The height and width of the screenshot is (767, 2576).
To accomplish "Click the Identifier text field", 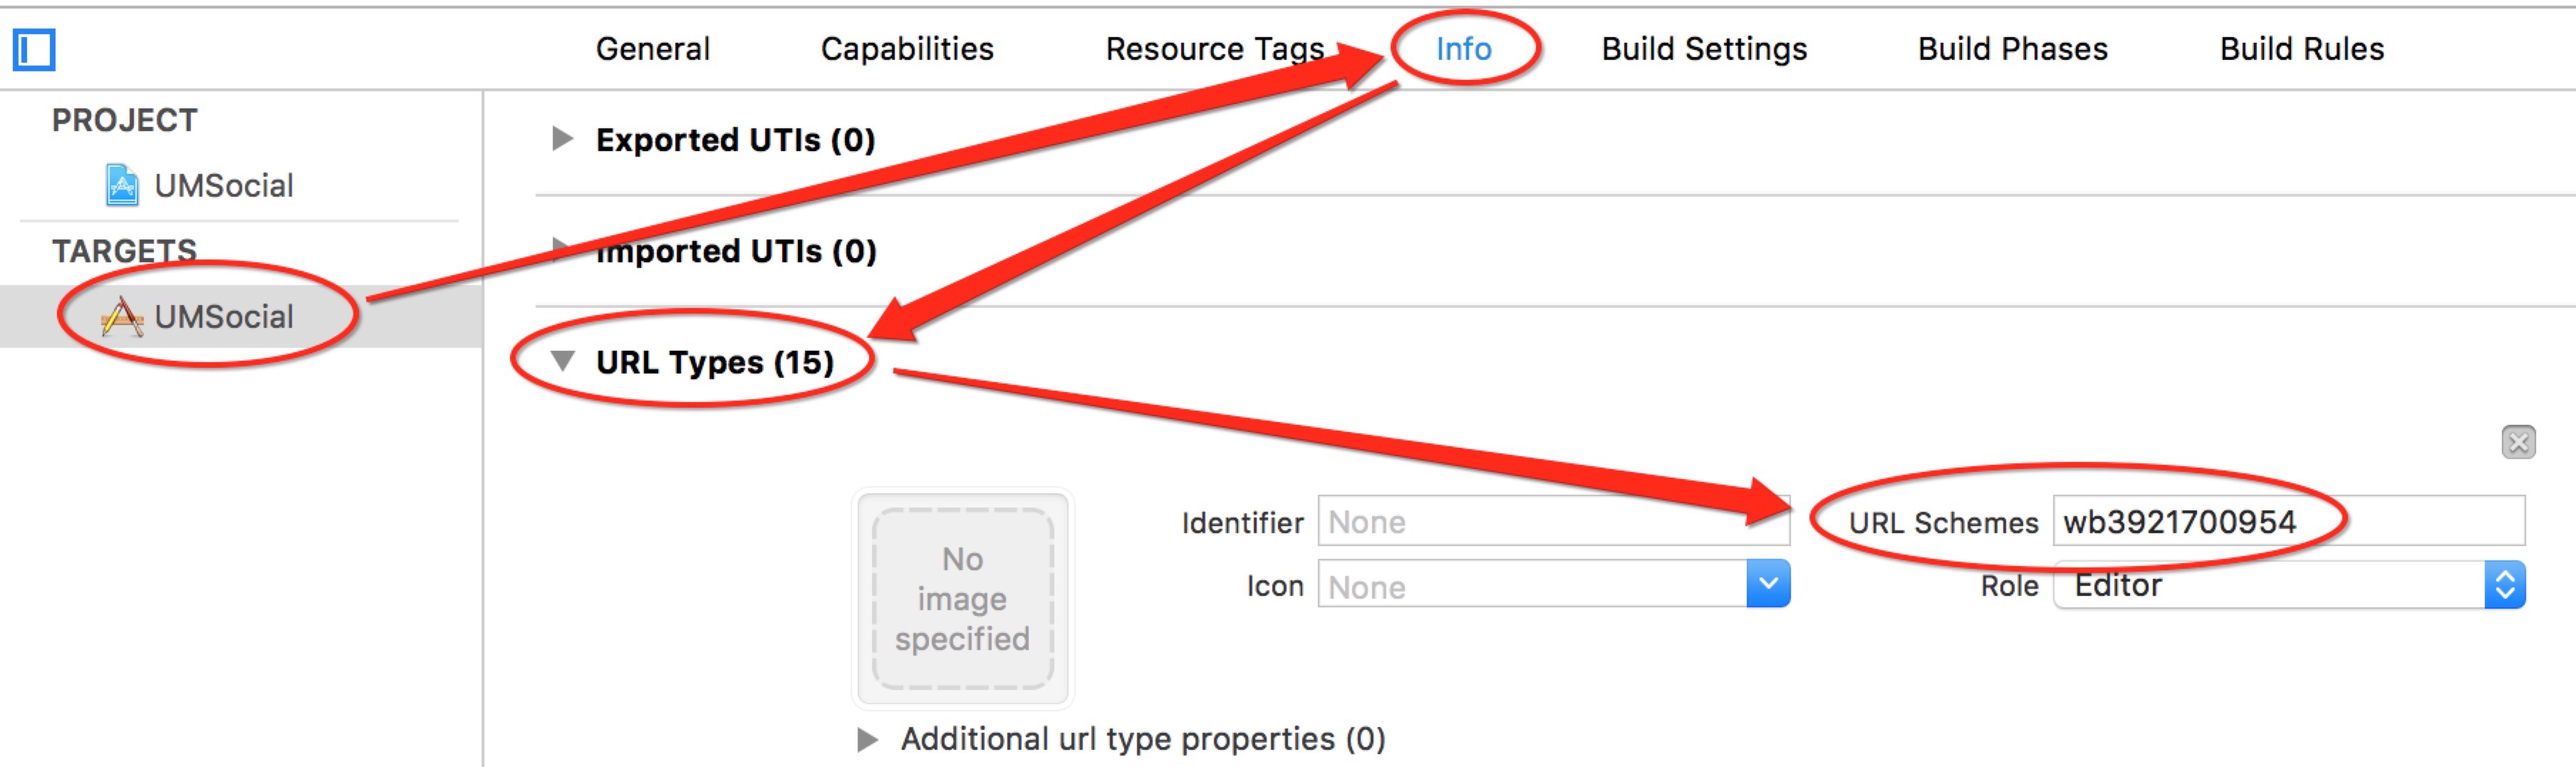I will 1552,521.
